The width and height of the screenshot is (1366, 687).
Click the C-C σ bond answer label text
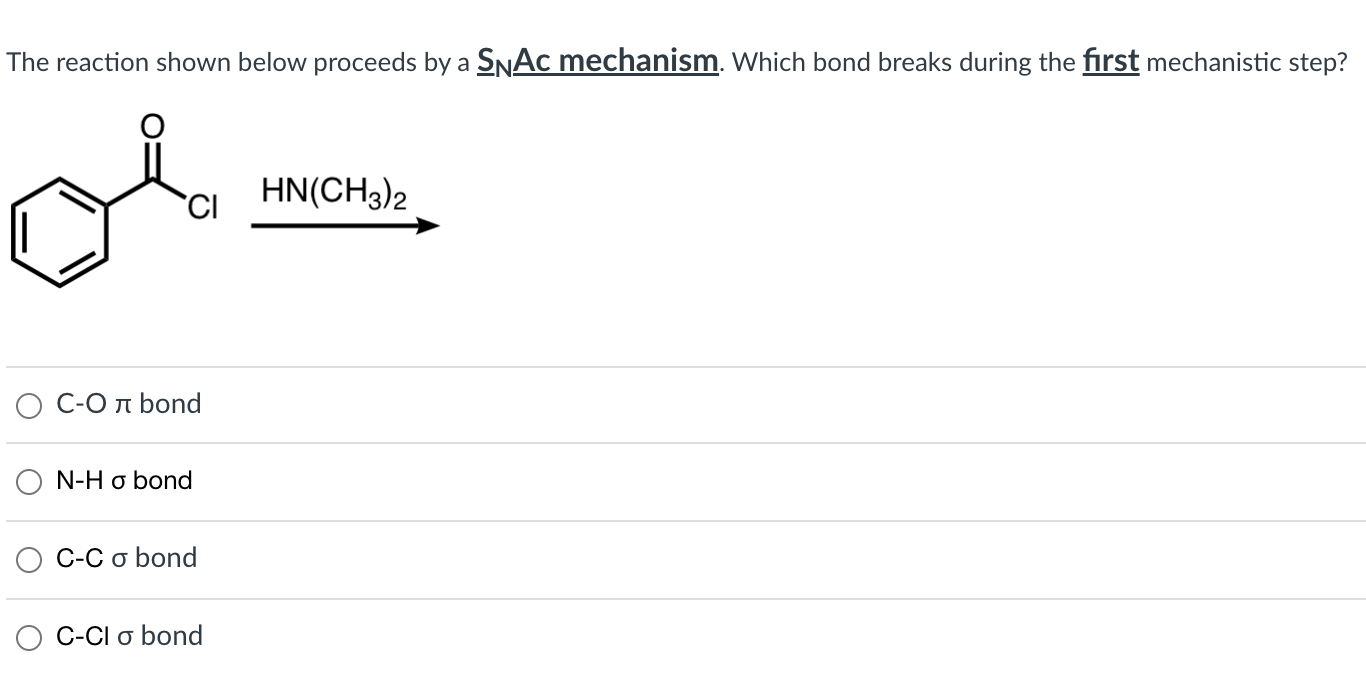(125, 558)
